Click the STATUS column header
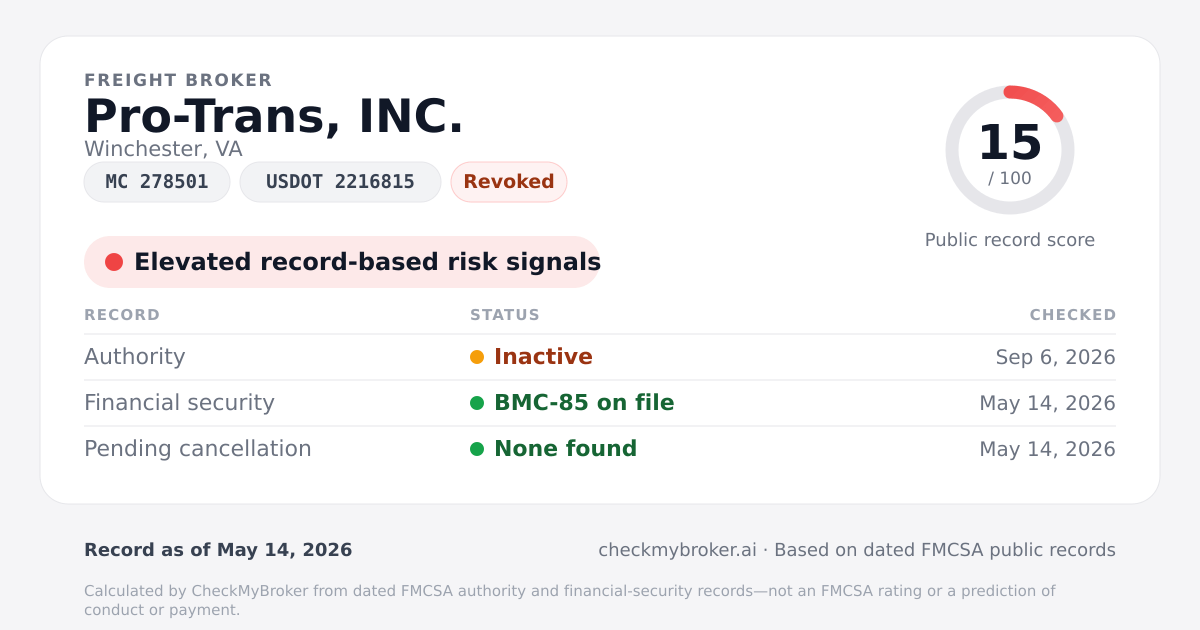Image resolution: width=1200 pixels, height=630 pixels. 505,315
